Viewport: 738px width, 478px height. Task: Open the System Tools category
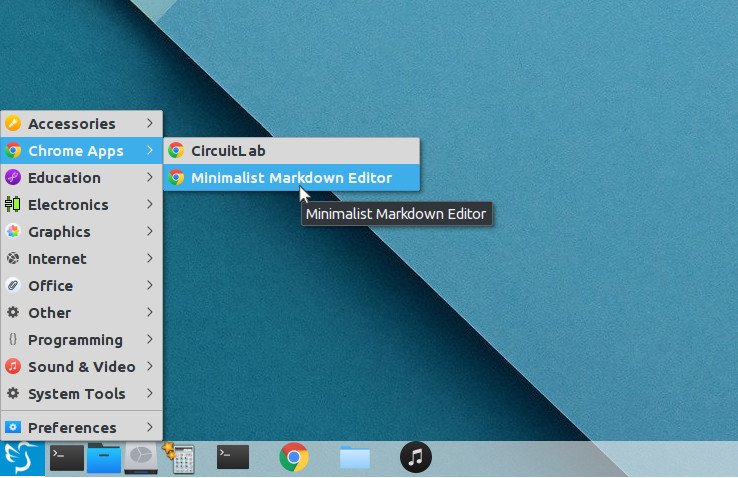[x=81, y=393]
